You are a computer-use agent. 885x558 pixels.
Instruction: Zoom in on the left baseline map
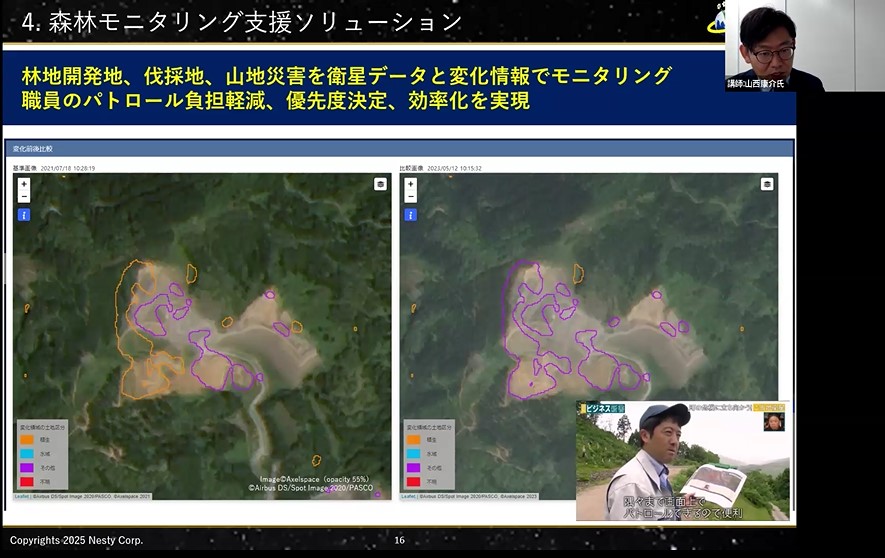point(24,184)
